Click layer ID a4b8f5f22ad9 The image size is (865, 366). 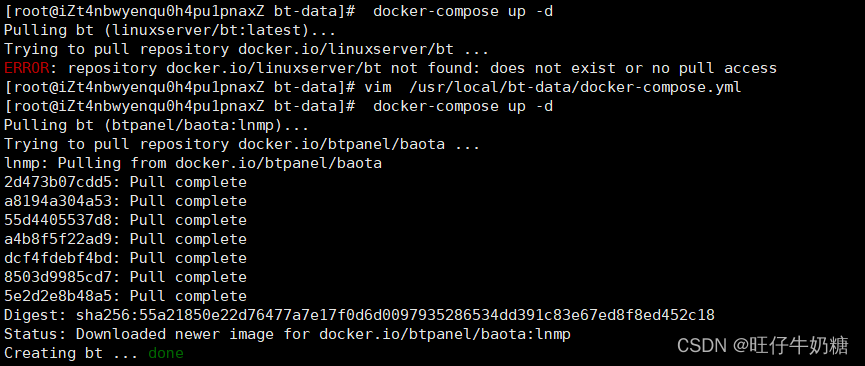coord(58,239)
